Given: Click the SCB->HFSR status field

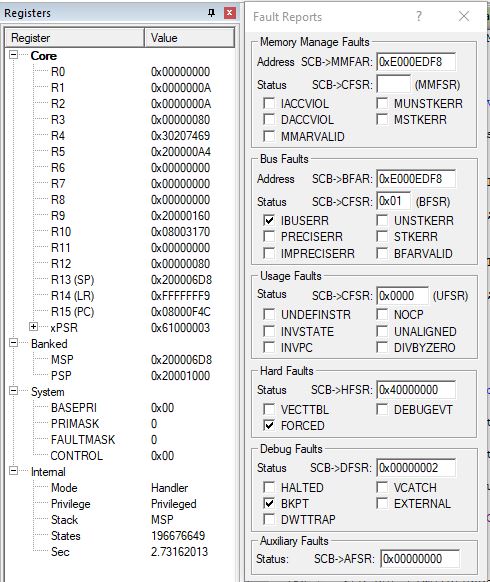Looking at the screenshot, I should point(416,390).
